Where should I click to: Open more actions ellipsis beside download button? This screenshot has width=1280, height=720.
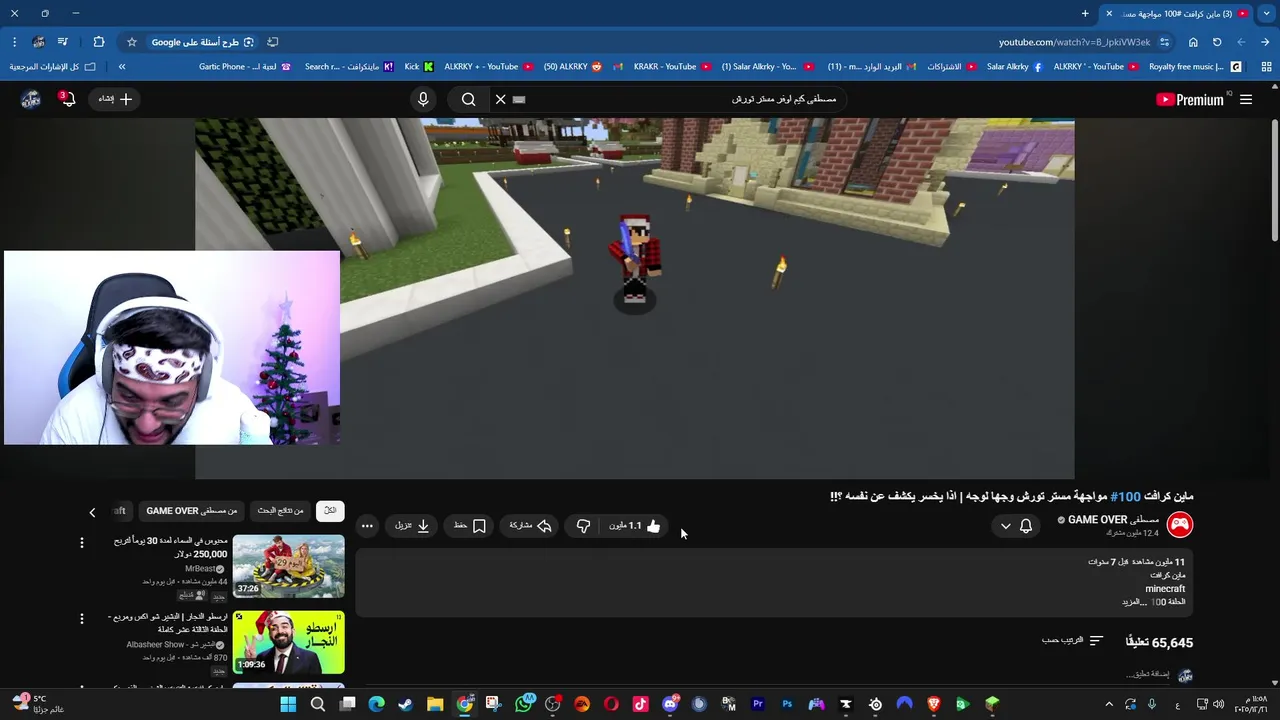[x=367, y=525]
